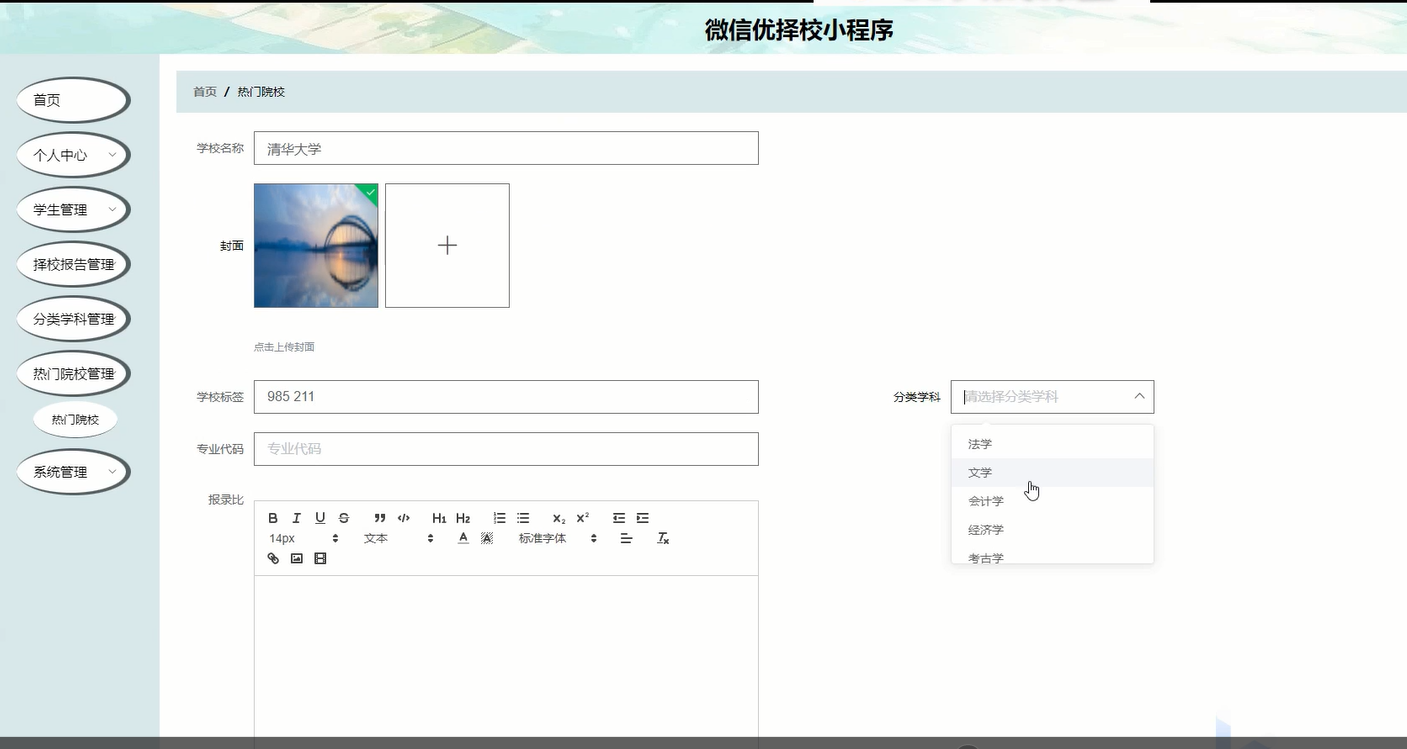Go to 首页 in the sidebar
Screen dimensions: 1407x749
click(73, 100)
